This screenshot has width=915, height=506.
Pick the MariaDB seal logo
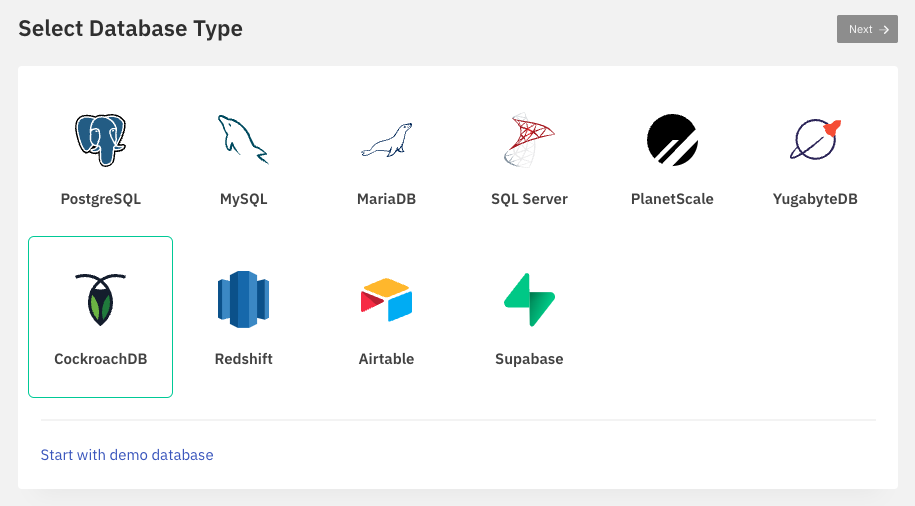pos(386,140)
